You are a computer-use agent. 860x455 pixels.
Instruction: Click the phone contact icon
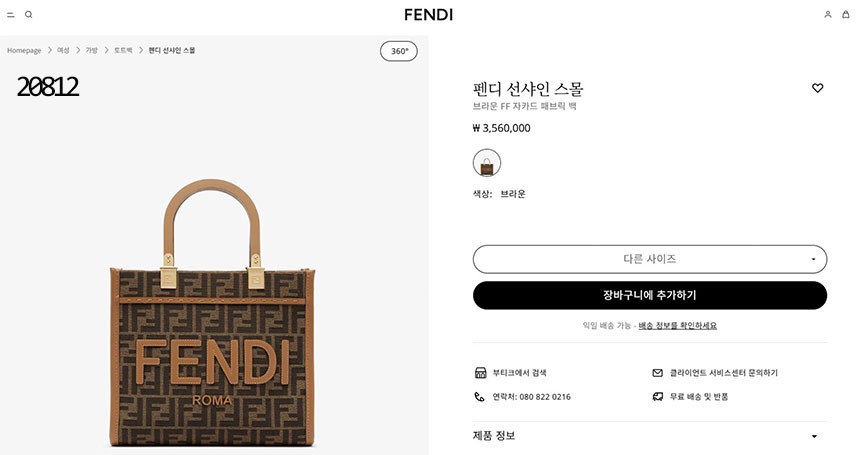pyautogui.click(x=480, y=397)
